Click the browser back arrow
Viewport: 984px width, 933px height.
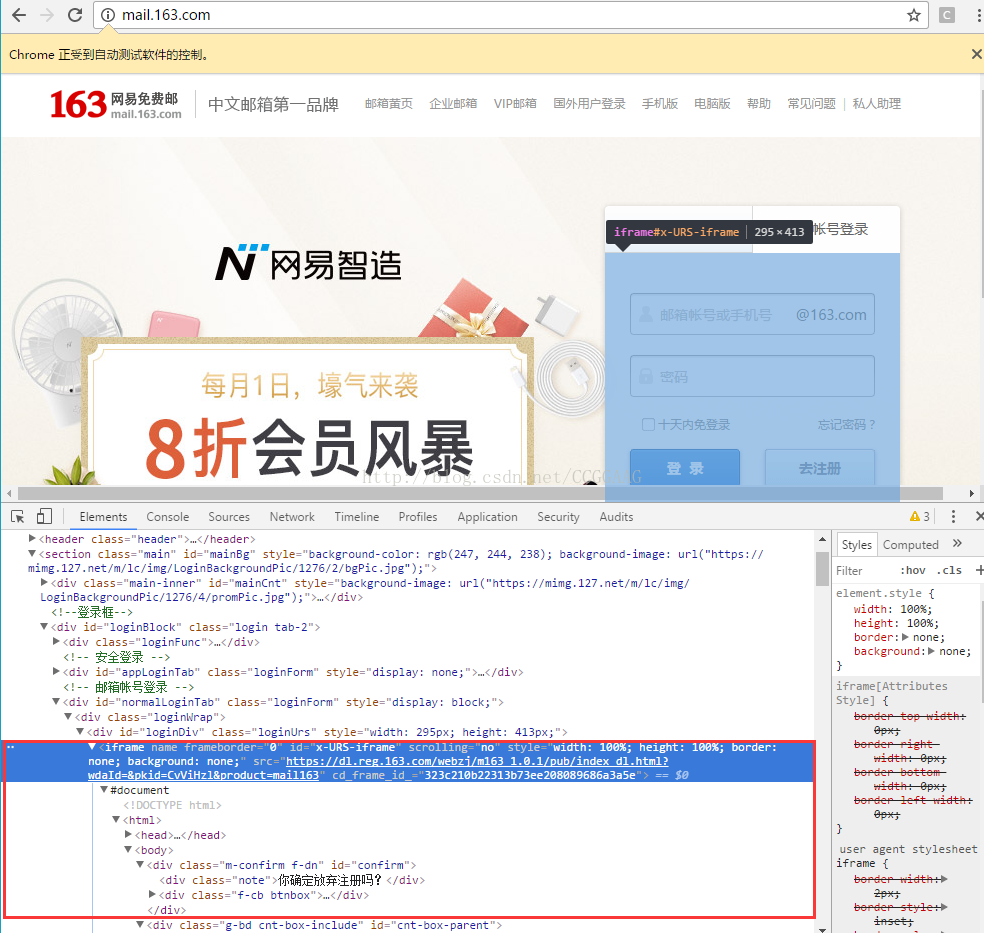[x=19, y=15]
